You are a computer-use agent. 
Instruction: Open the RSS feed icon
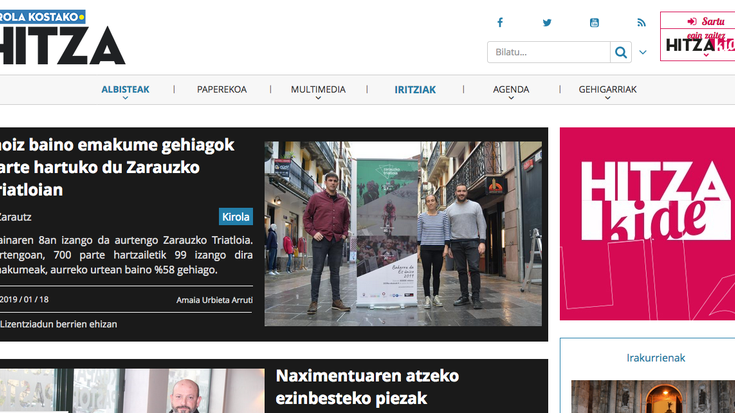click(641, 23)
